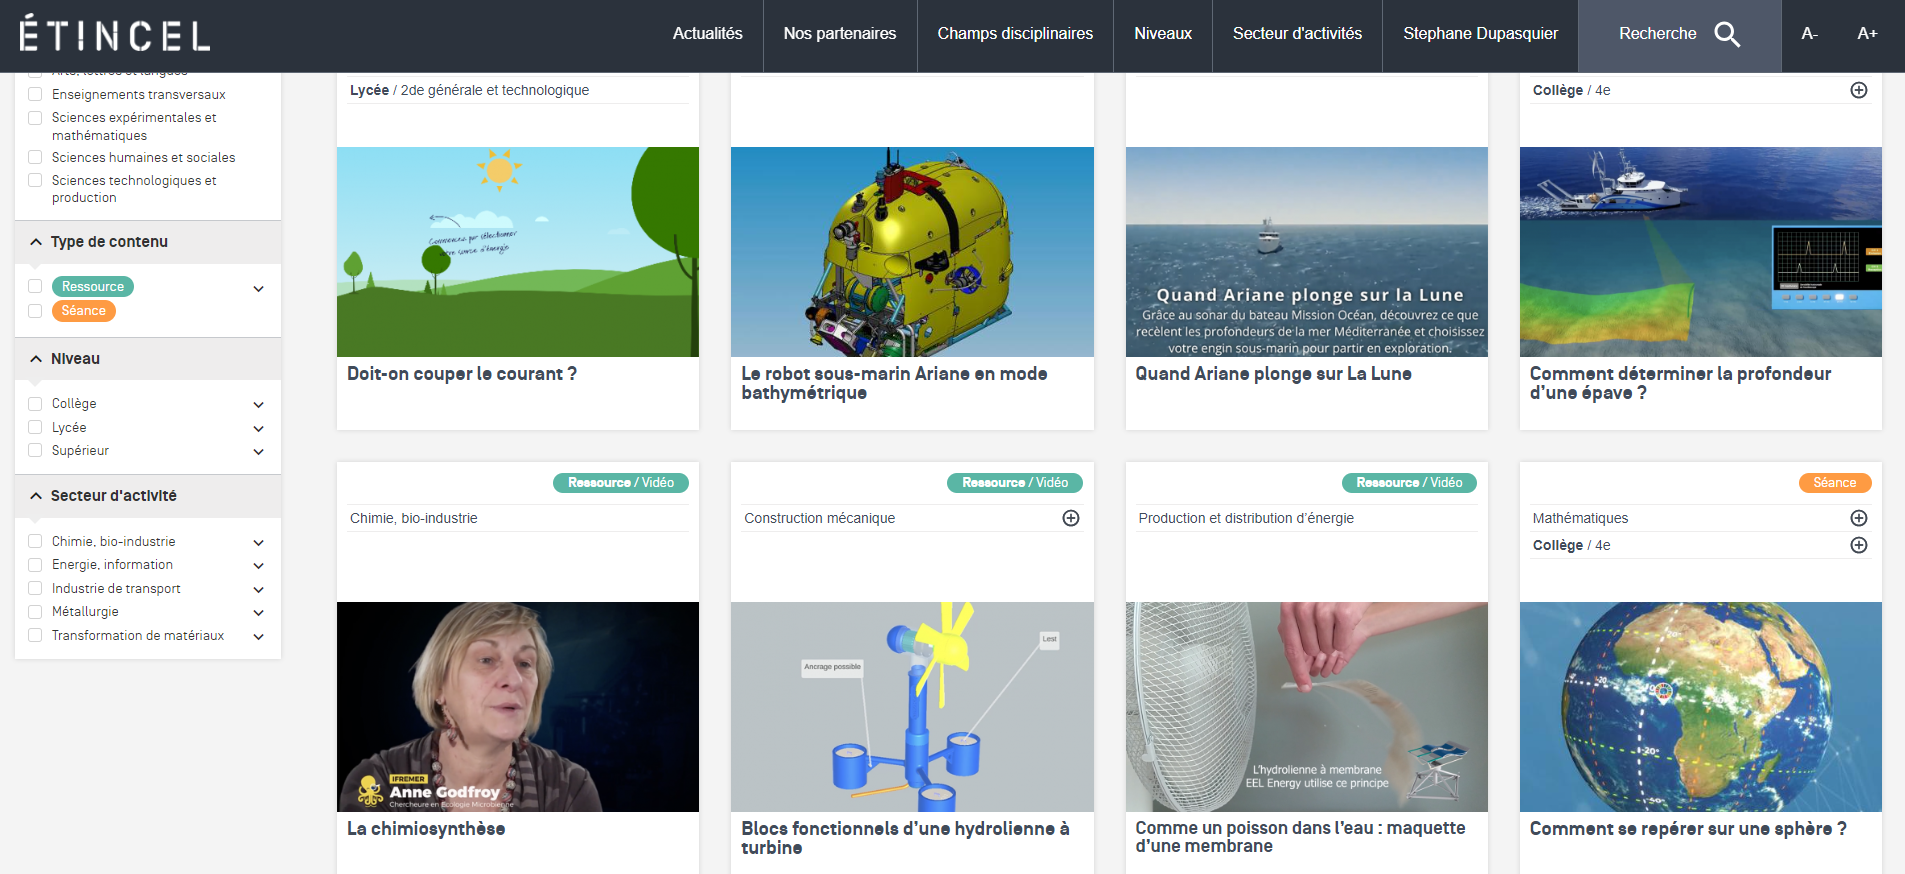
Task: Expand the Lycée sublevels chevron
Action: coord(259,429)
